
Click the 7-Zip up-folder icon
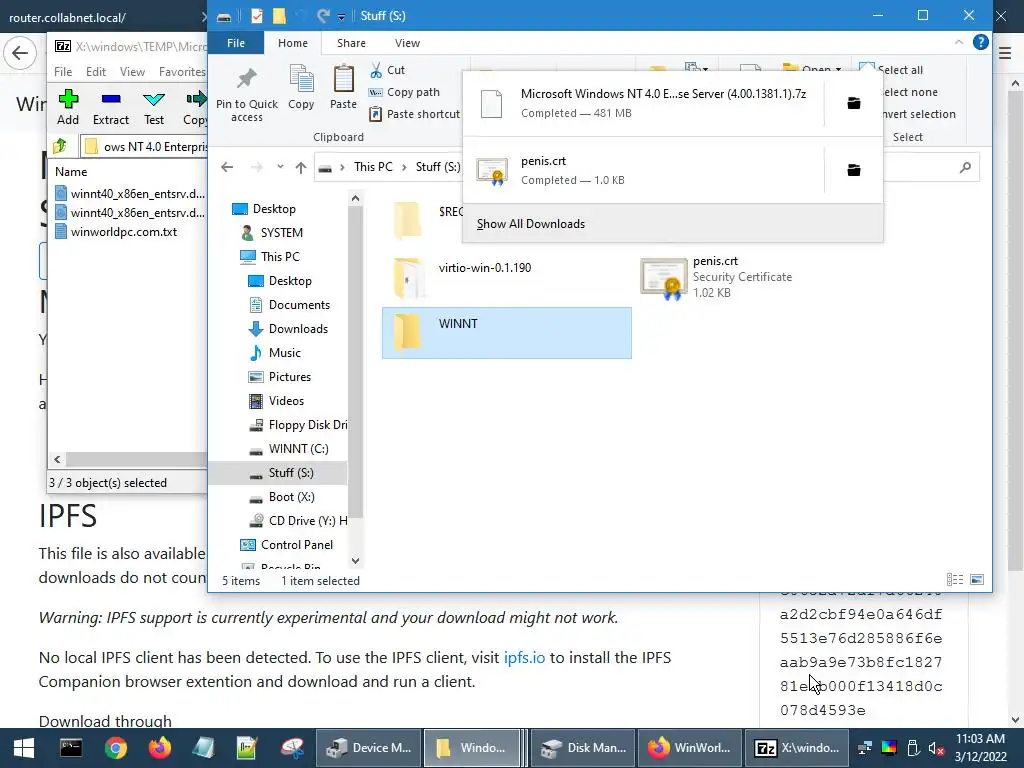click(x=60, y=146)
